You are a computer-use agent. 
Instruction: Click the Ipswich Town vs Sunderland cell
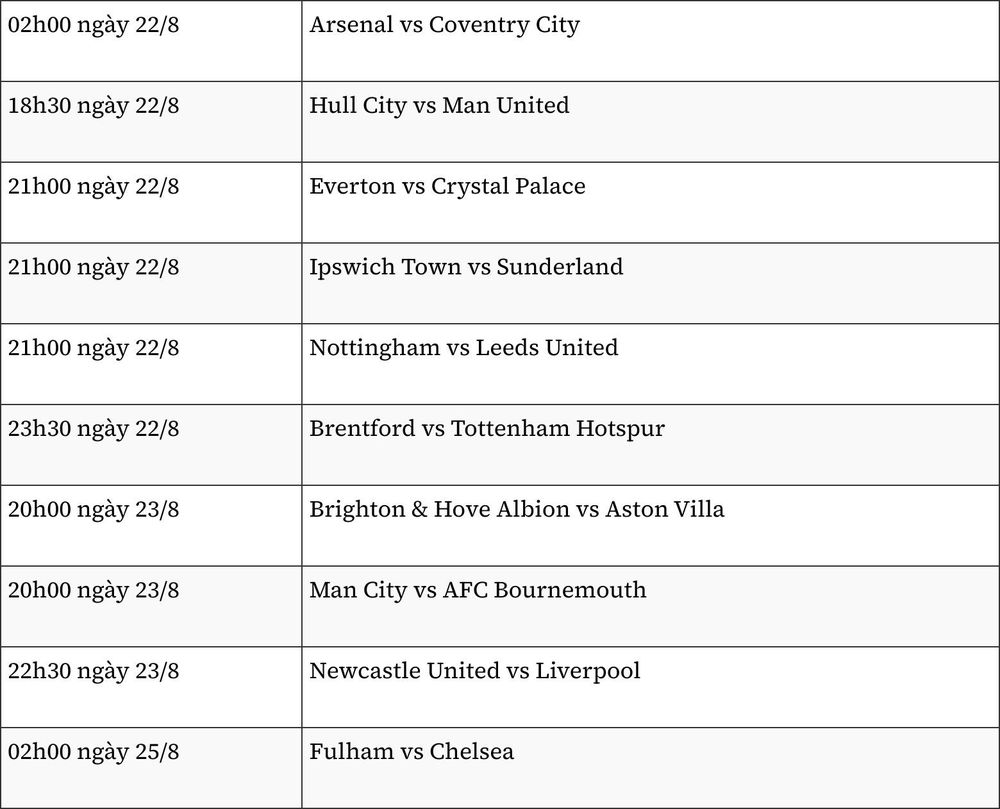tap(651, 283)
